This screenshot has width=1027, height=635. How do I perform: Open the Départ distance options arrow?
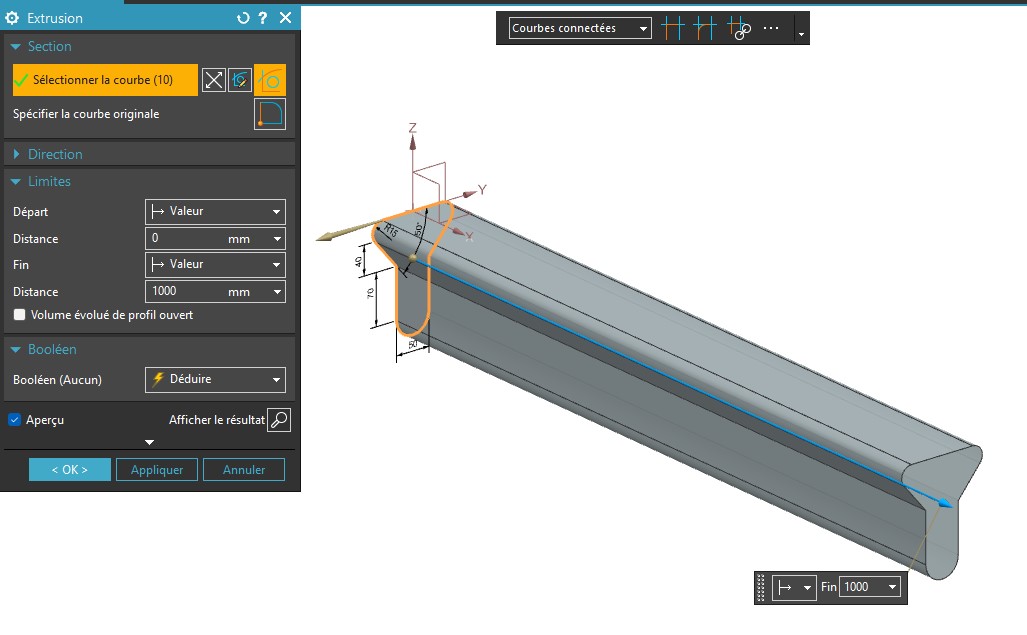[x=277, y=239]
